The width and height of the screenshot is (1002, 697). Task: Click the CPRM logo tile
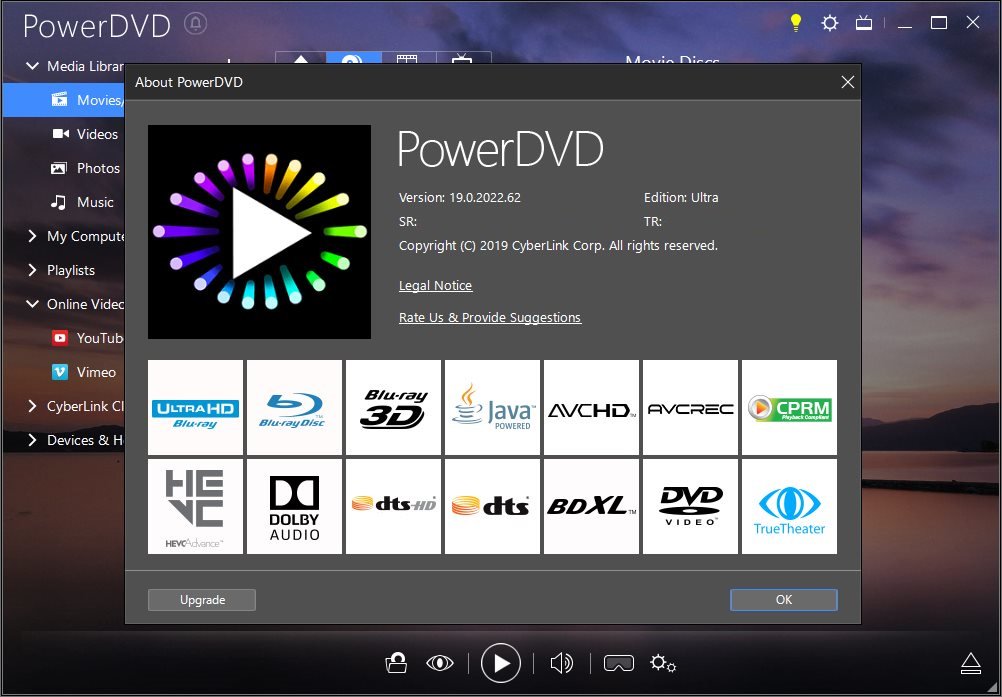(789, 407)
